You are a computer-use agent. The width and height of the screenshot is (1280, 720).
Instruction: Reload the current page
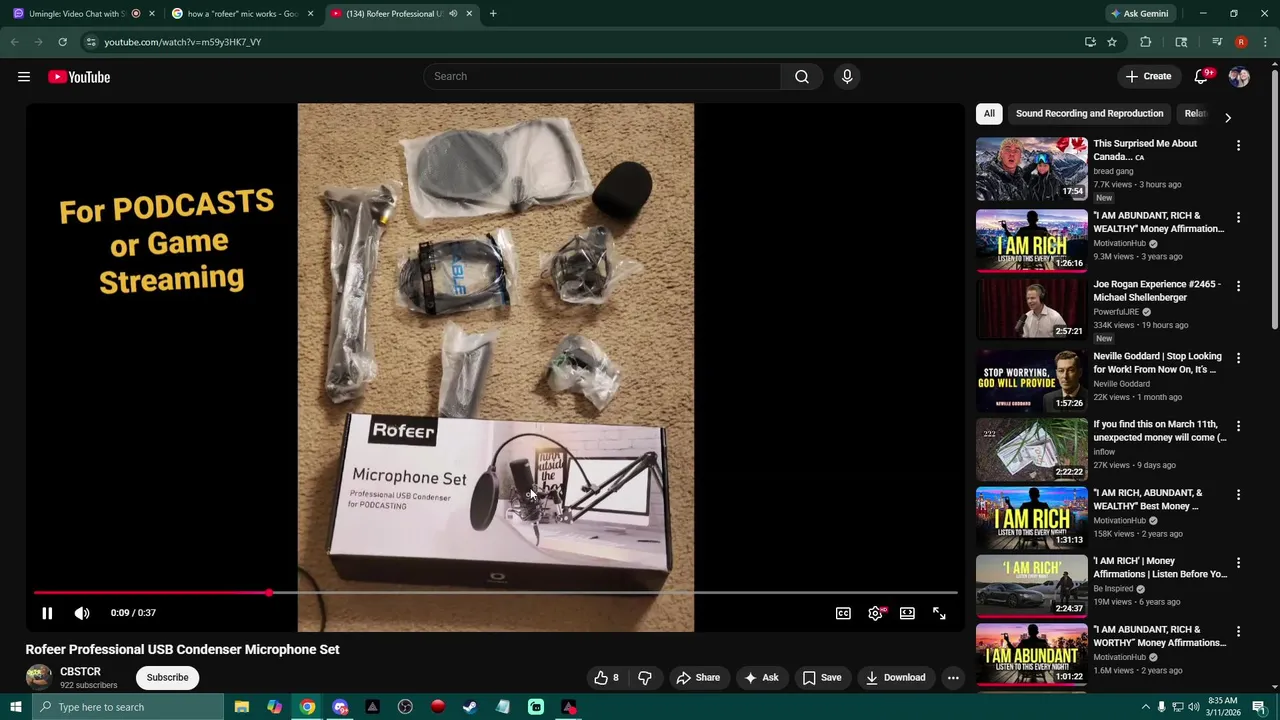click(62, 42)
